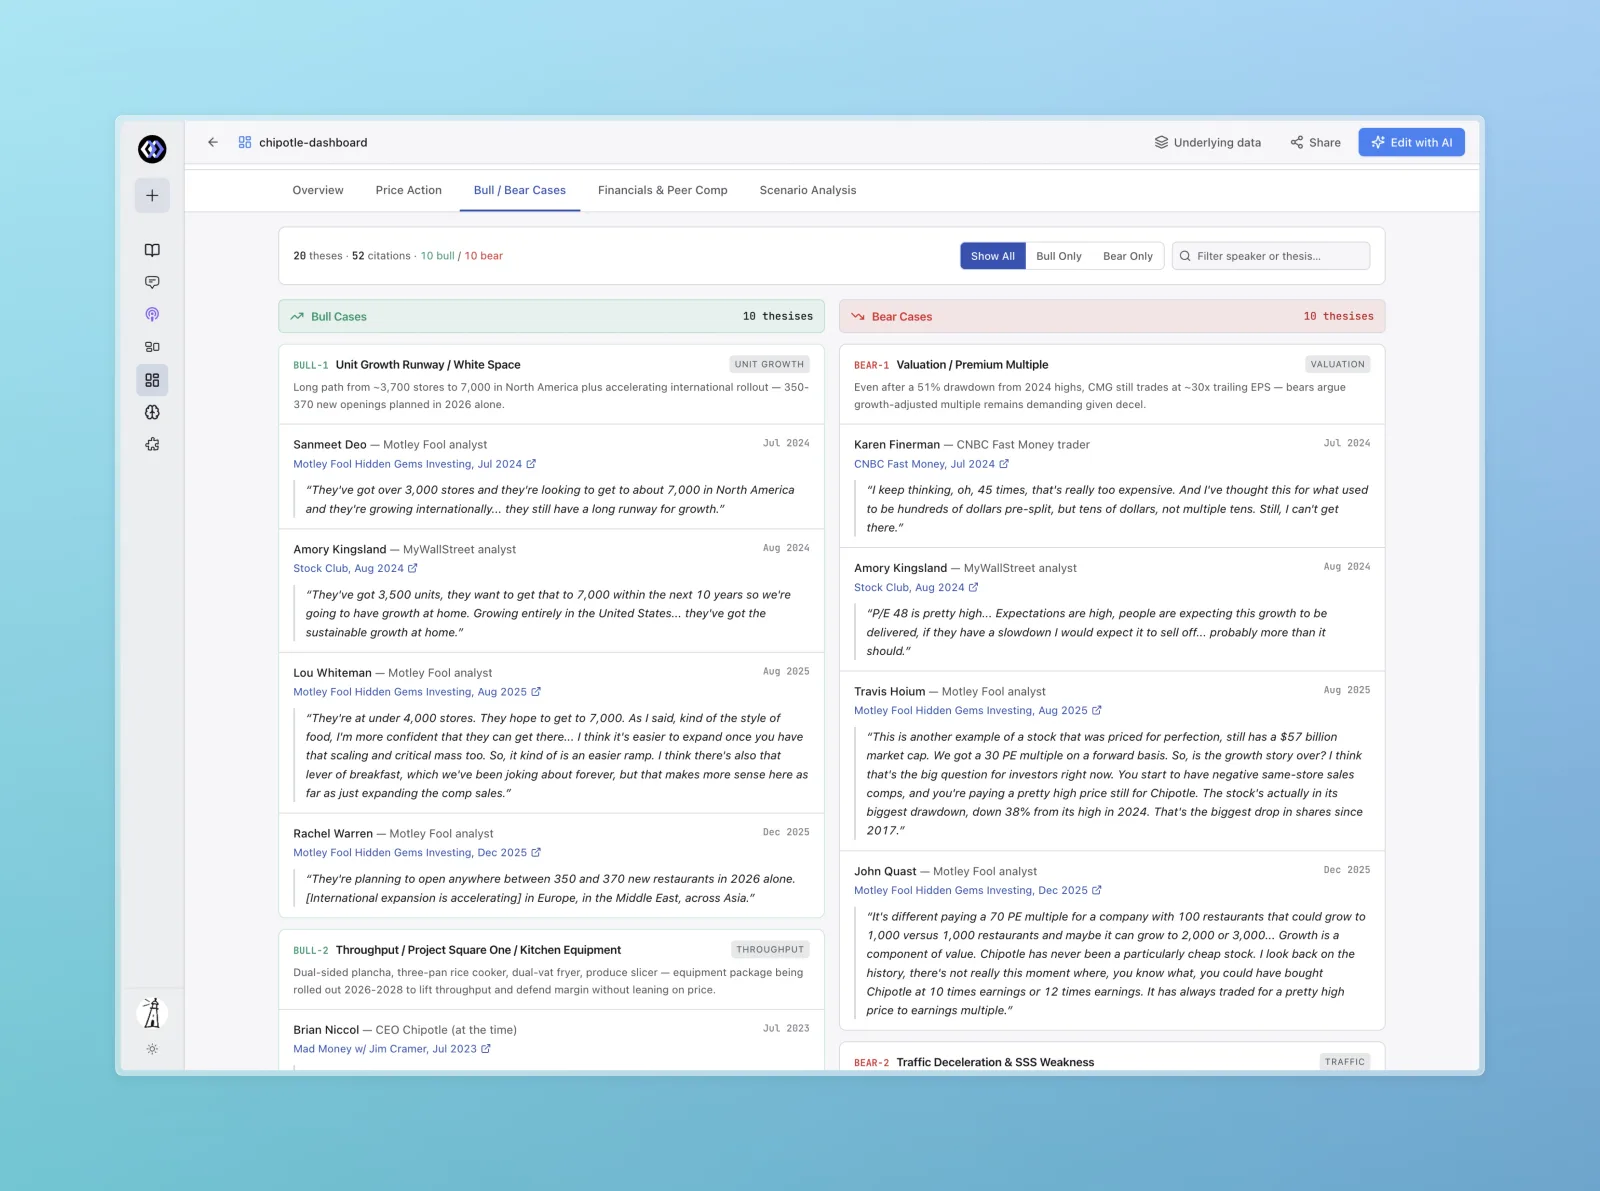Screen dimensions: 1600x1191
Task: Open external link icon beside Mad Money w/ Jim Cramer
Action: click(486, 1049)
